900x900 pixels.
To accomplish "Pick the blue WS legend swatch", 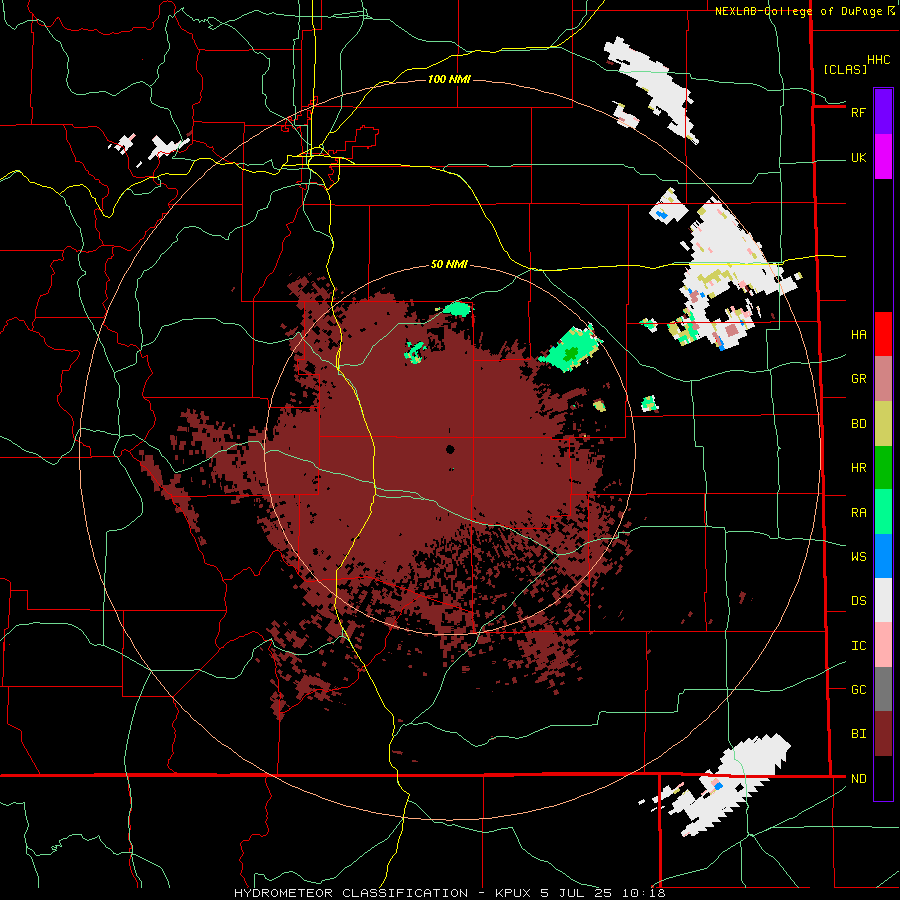I will [x=883, y=556].
